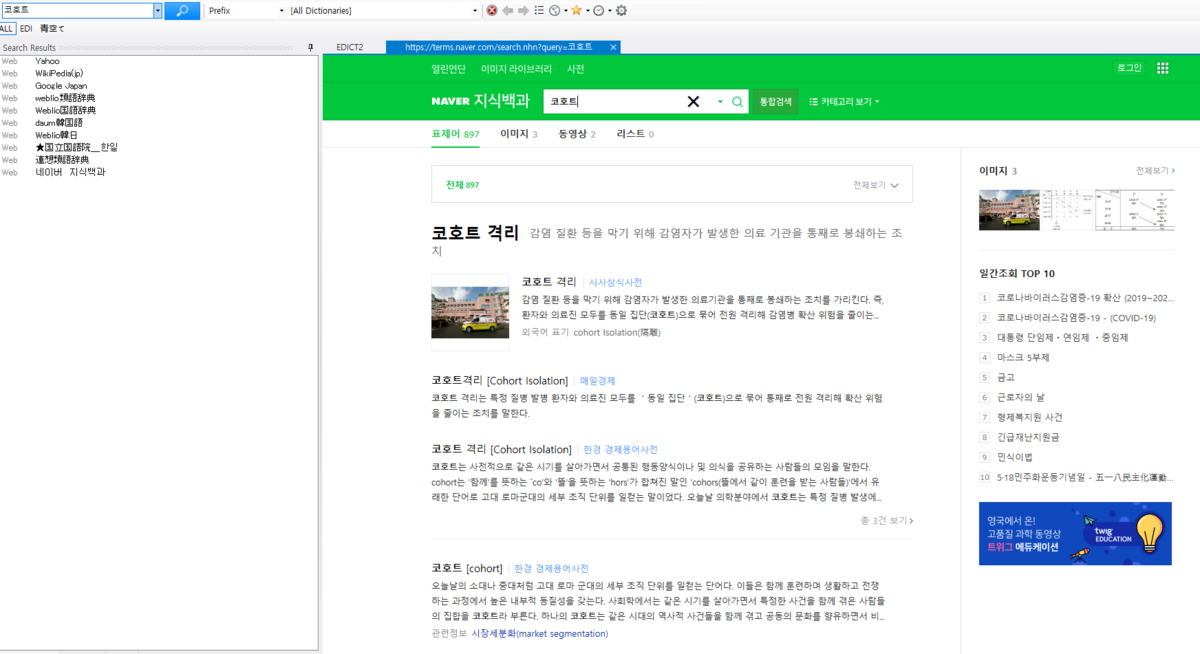1200x654 pixels.
Task: Click the 로그인 login button
Action: [1129, 68]
